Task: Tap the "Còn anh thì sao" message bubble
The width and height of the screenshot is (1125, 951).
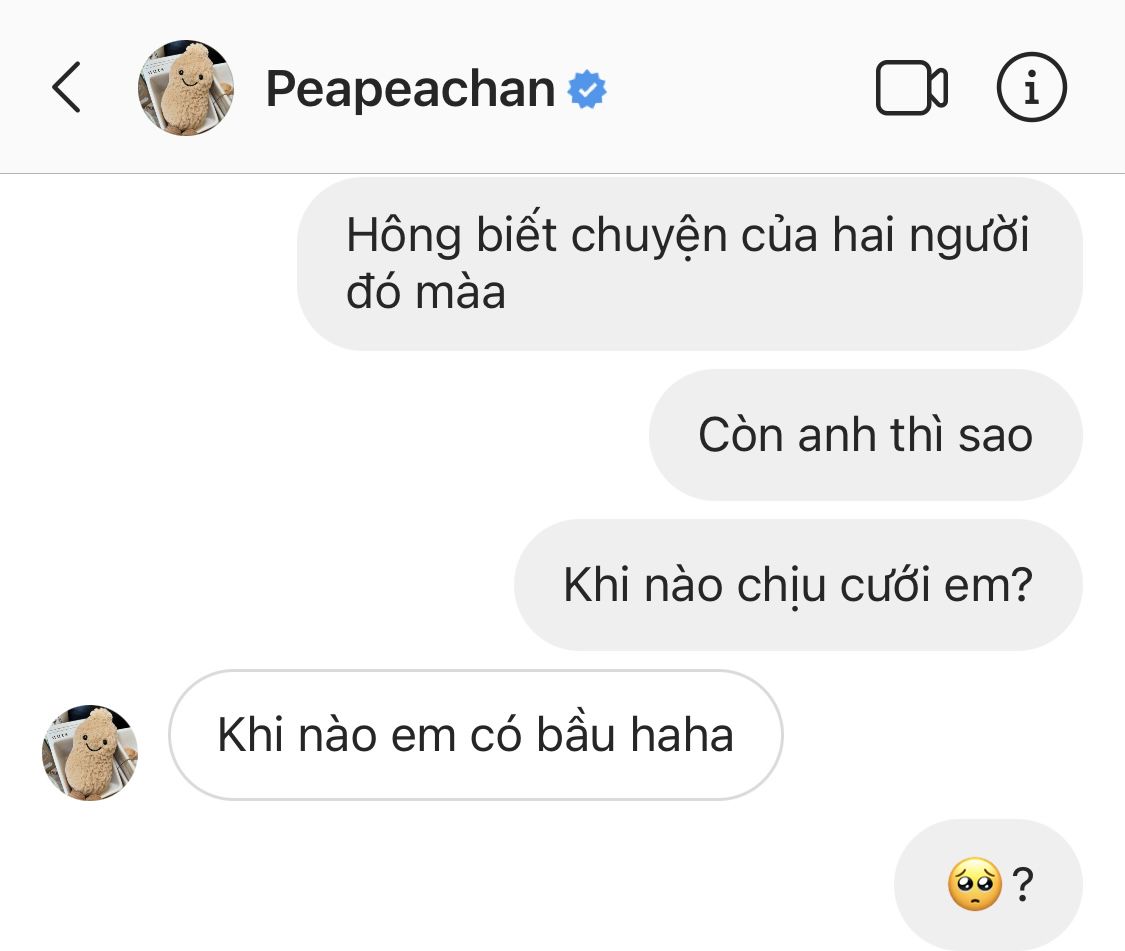Action: point(866,435)
